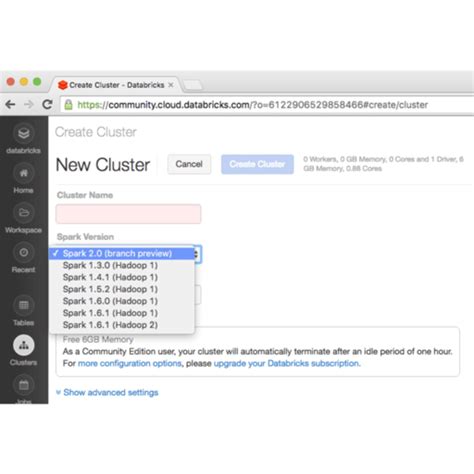
Task: Open the Tables icon in sidebar
Action: point(23,305)
